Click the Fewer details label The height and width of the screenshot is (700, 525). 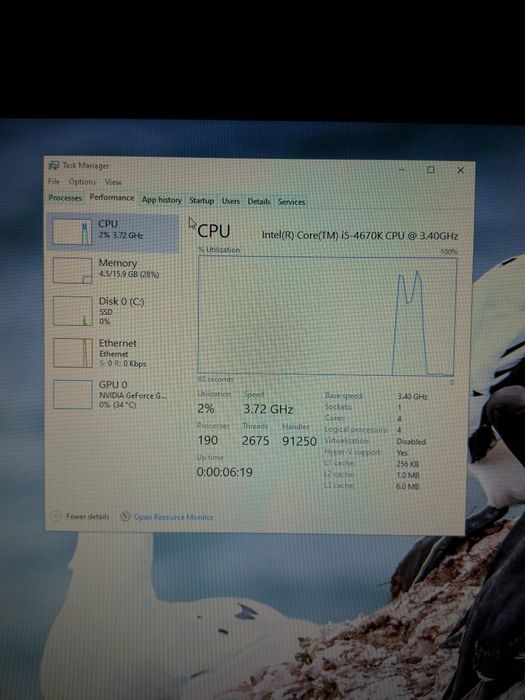pyautogui.click(x=88, y=517)
